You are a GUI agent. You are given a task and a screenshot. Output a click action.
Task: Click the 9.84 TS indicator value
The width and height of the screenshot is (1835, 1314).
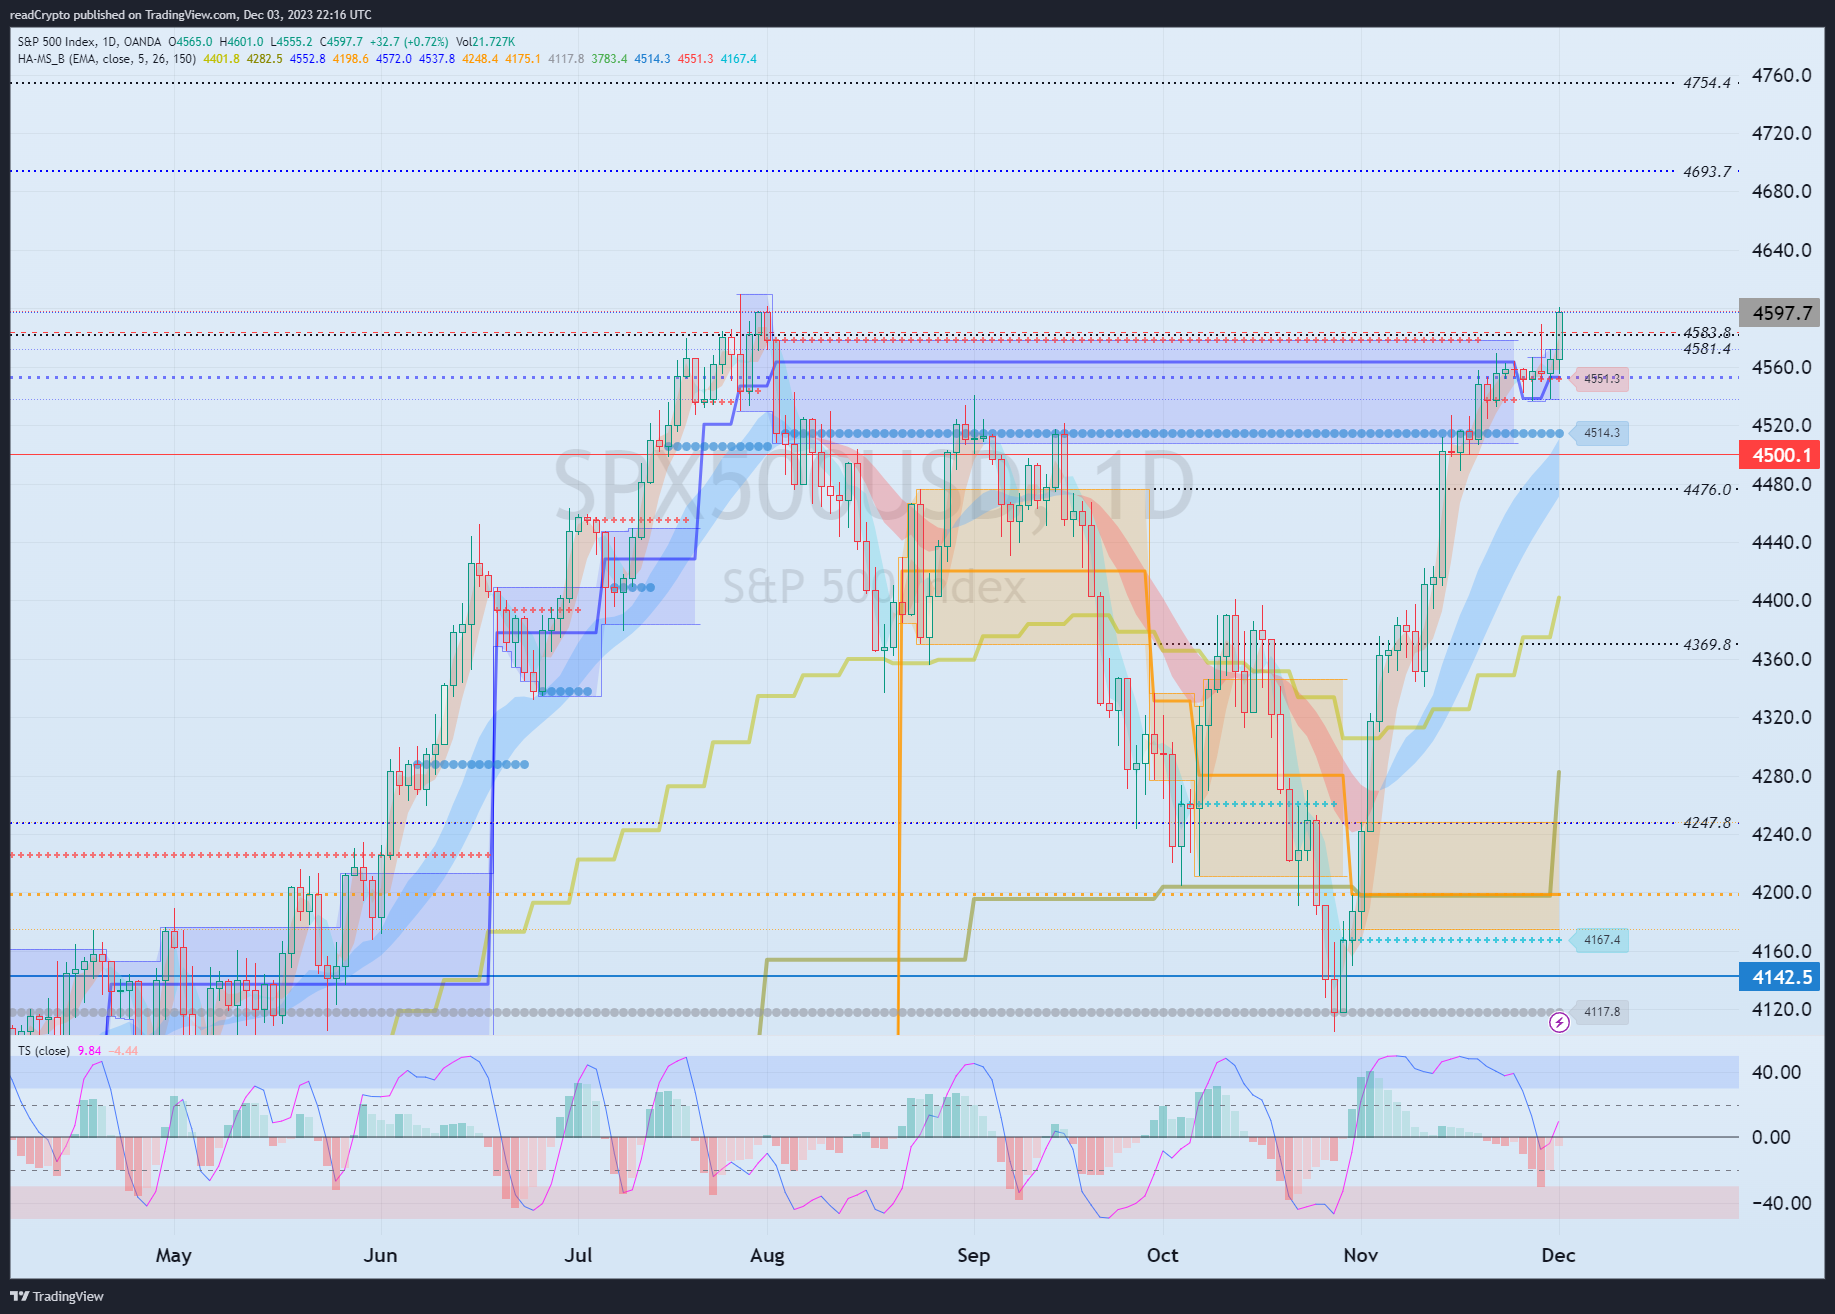coord(89,1051)
